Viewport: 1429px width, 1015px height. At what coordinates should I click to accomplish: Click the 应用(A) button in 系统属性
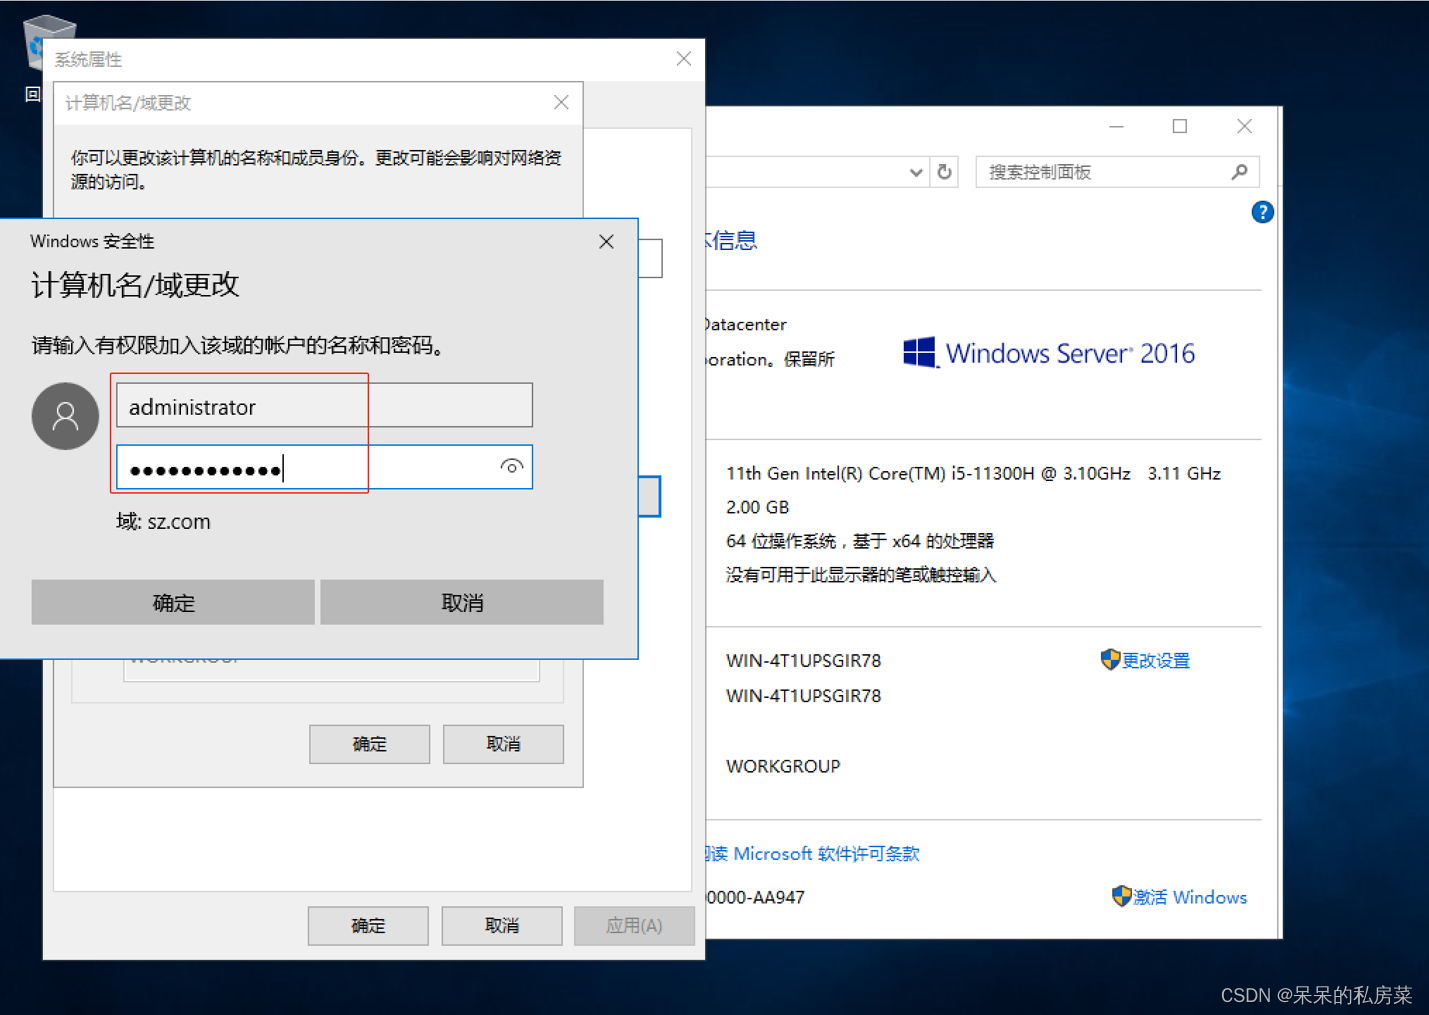tap(634, 926)
